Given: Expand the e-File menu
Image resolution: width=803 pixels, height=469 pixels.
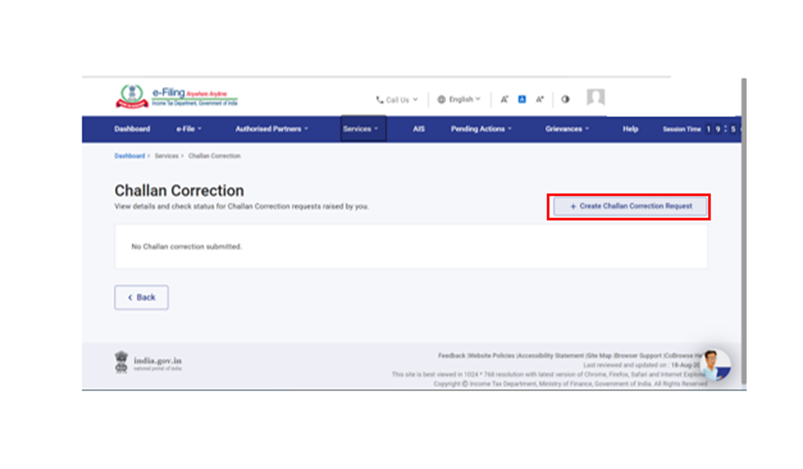Looking at the screenshot, I should [189, 129].
